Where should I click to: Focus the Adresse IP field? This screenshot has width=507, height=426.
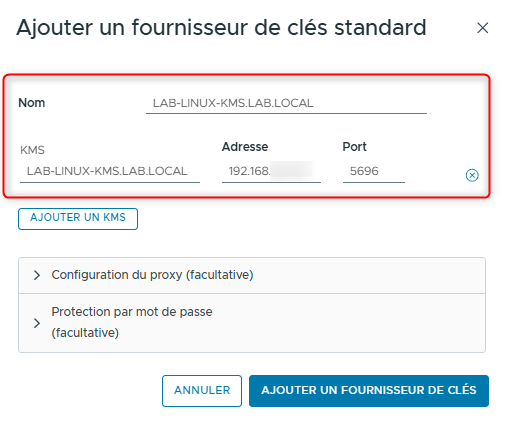pos(271,171)
